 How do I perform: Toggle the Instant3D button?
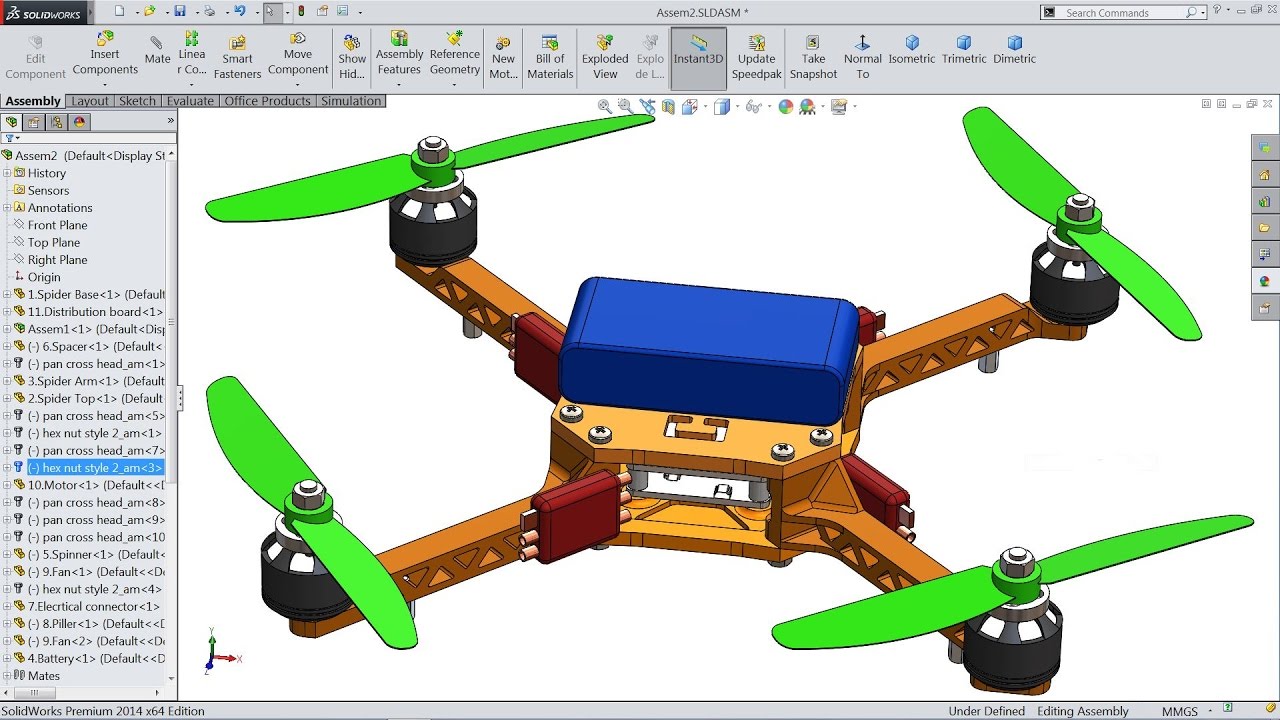pyautogui.click(x=698, y=58)
